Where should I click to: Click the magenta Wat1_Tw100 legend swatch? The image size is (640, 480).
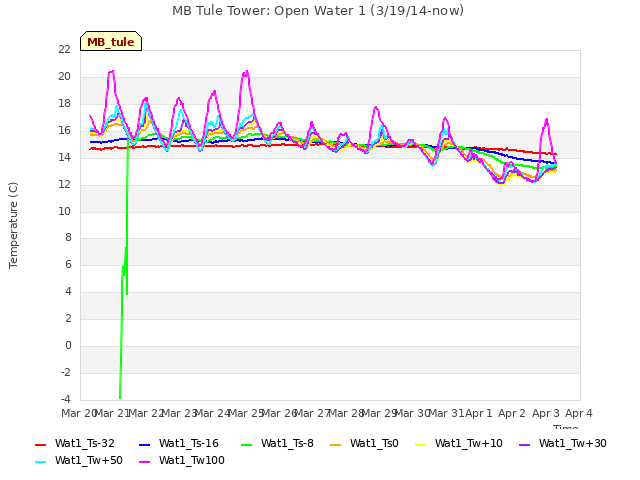144,462
